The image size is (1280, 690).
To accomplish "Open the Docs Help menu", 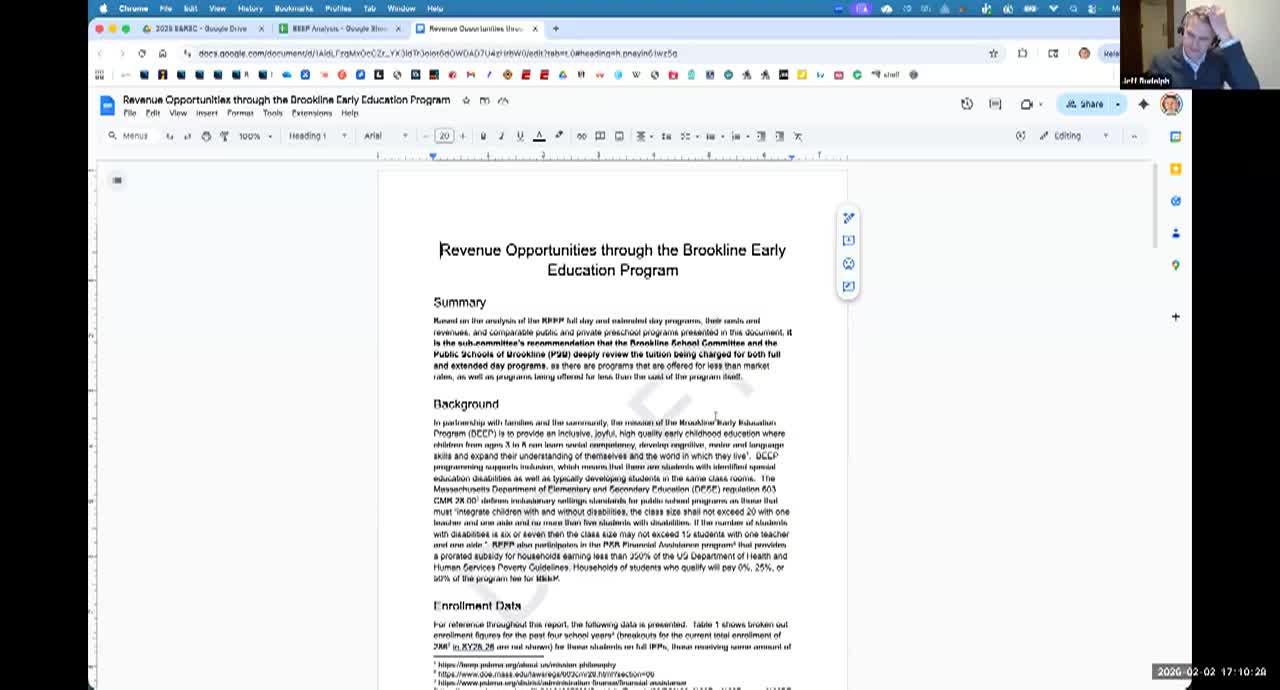I will (349, 114).
